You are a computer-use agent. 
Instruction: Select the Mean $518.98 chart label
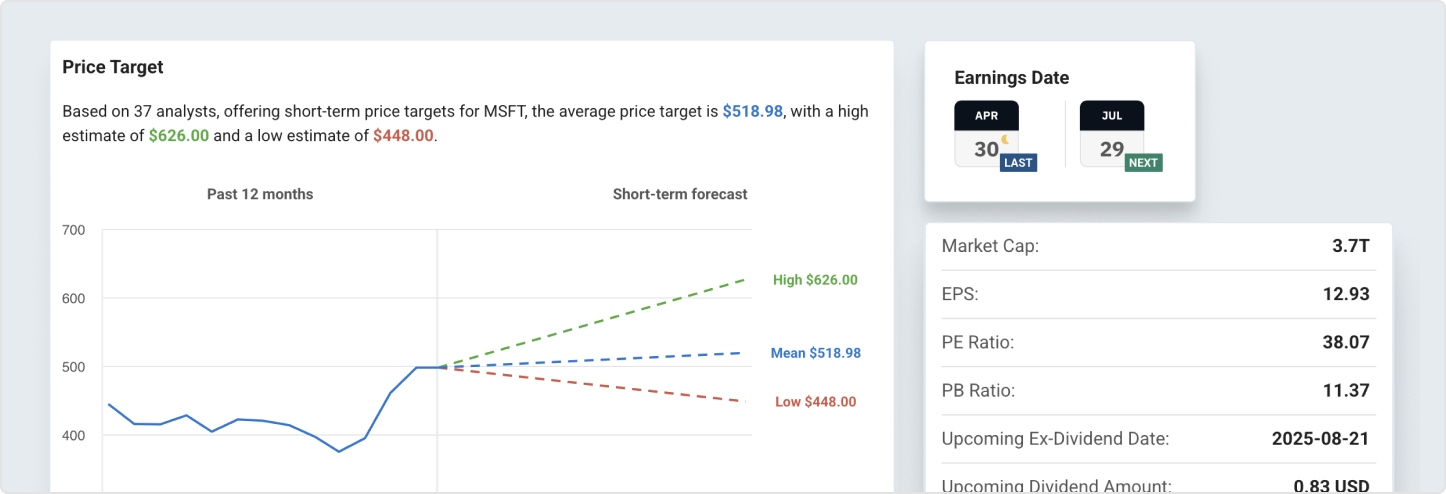click(815, 353)
